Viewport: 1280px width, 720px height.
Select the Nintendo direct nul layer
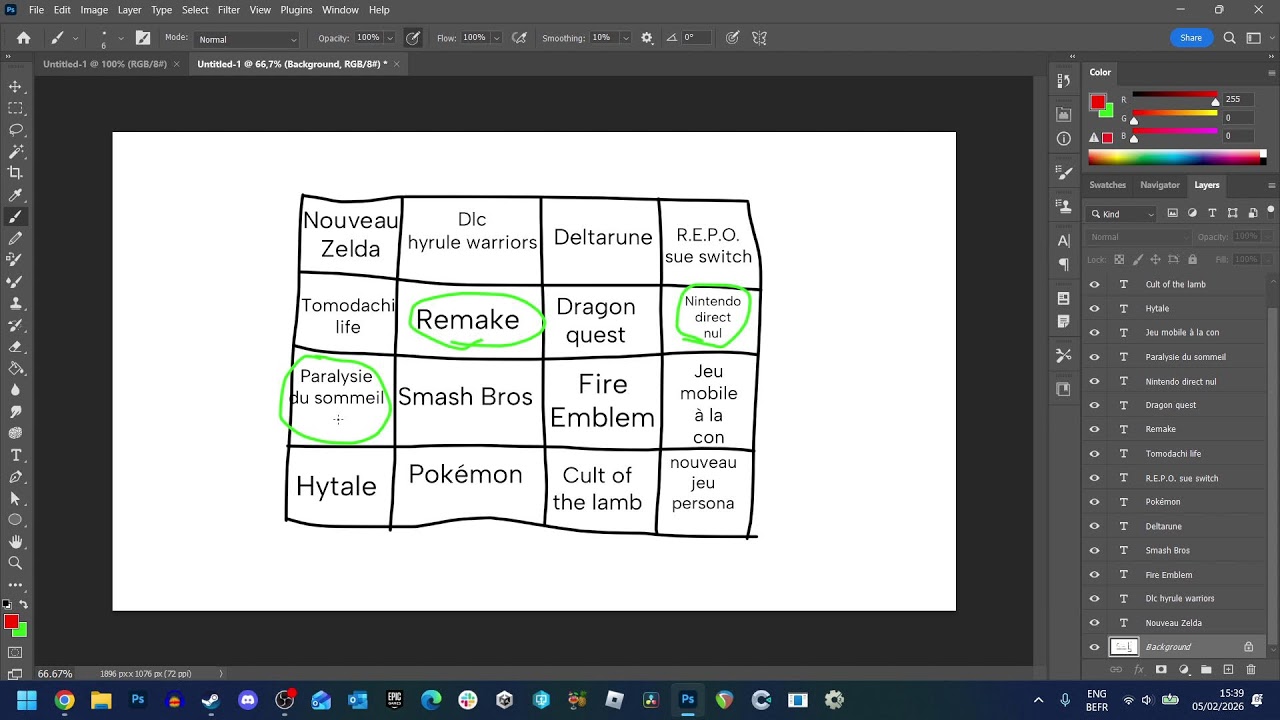click(x=1180, y=381)
